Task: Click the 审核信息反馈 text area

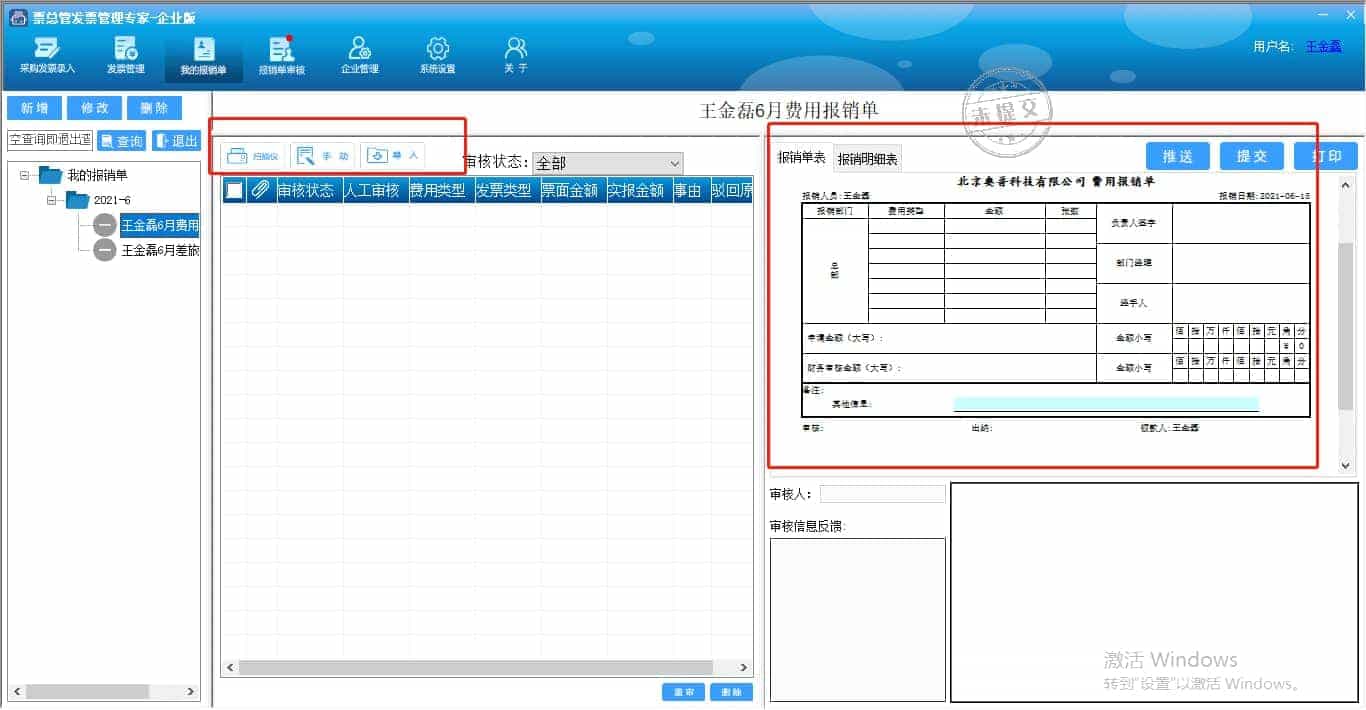Action: (857, 620)
